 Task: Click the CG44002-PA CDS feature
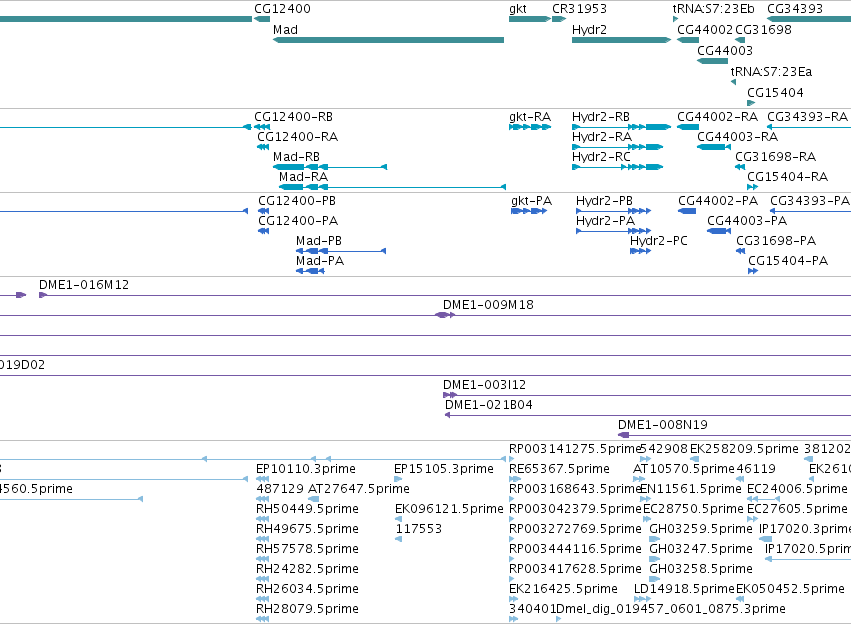click(687, 211)
